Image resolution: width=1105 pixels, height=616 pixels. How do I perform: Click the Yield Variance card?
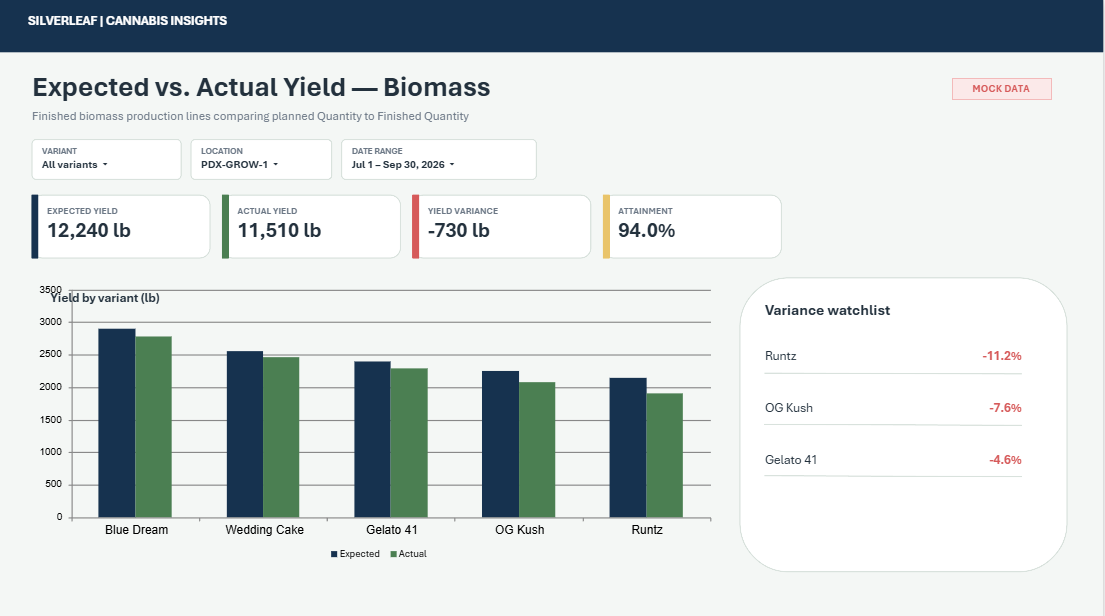coord(501,227)
